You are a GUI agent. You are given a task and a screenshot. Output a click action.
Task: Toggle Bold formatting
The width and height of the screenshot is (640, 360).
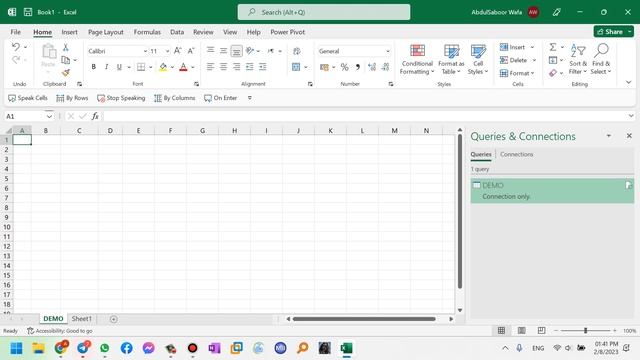[93, 67]
